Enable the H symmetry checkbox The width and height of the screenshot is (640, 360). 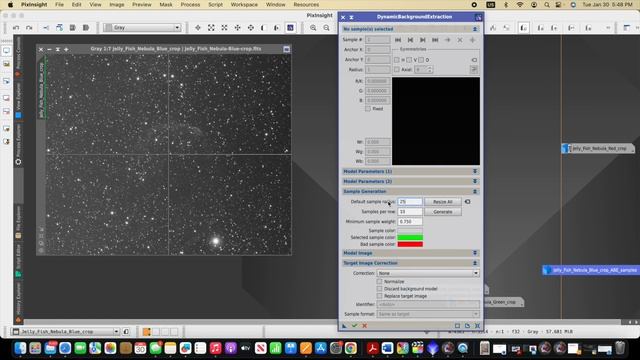coord(396,60)
